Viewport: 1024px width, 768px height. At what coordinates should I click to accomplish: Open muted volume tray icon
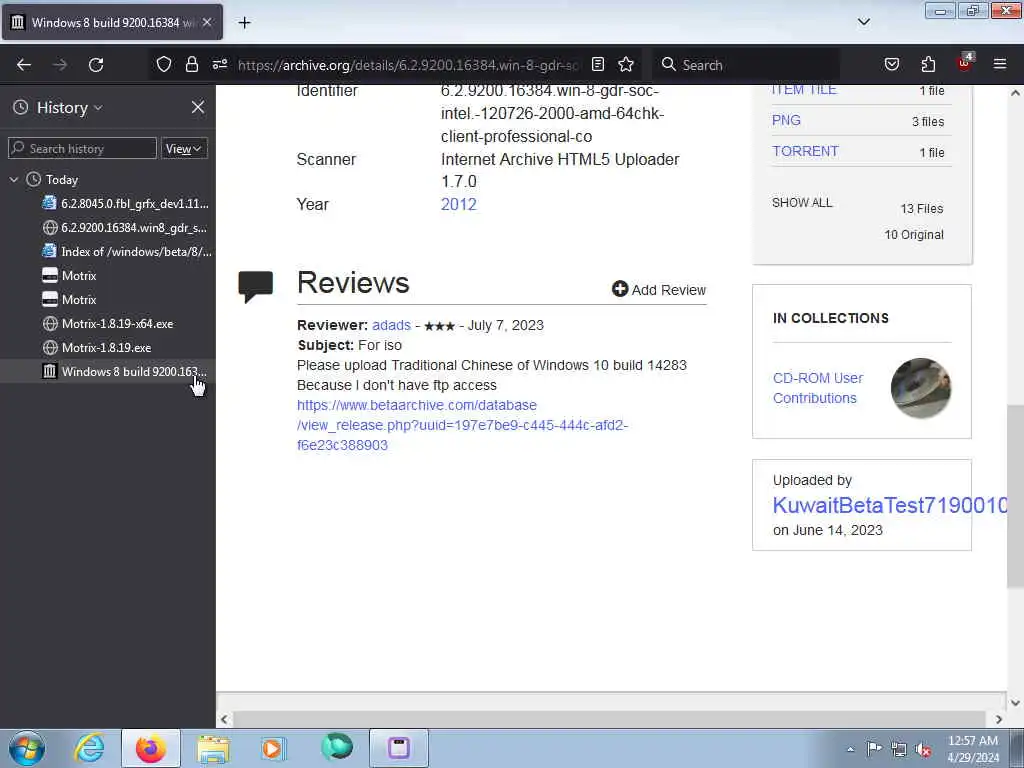923,749
